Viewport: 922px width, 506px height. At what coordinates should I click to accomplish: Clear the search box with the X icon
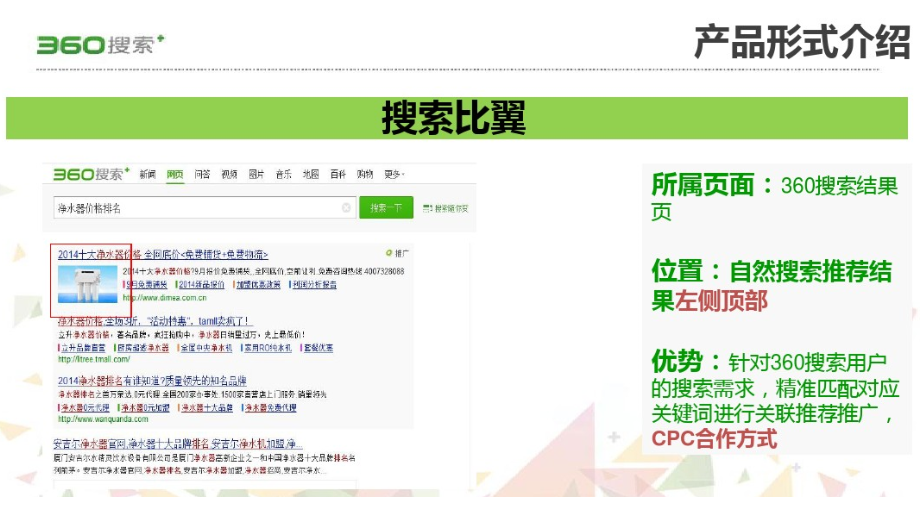[x=346, y=207]
